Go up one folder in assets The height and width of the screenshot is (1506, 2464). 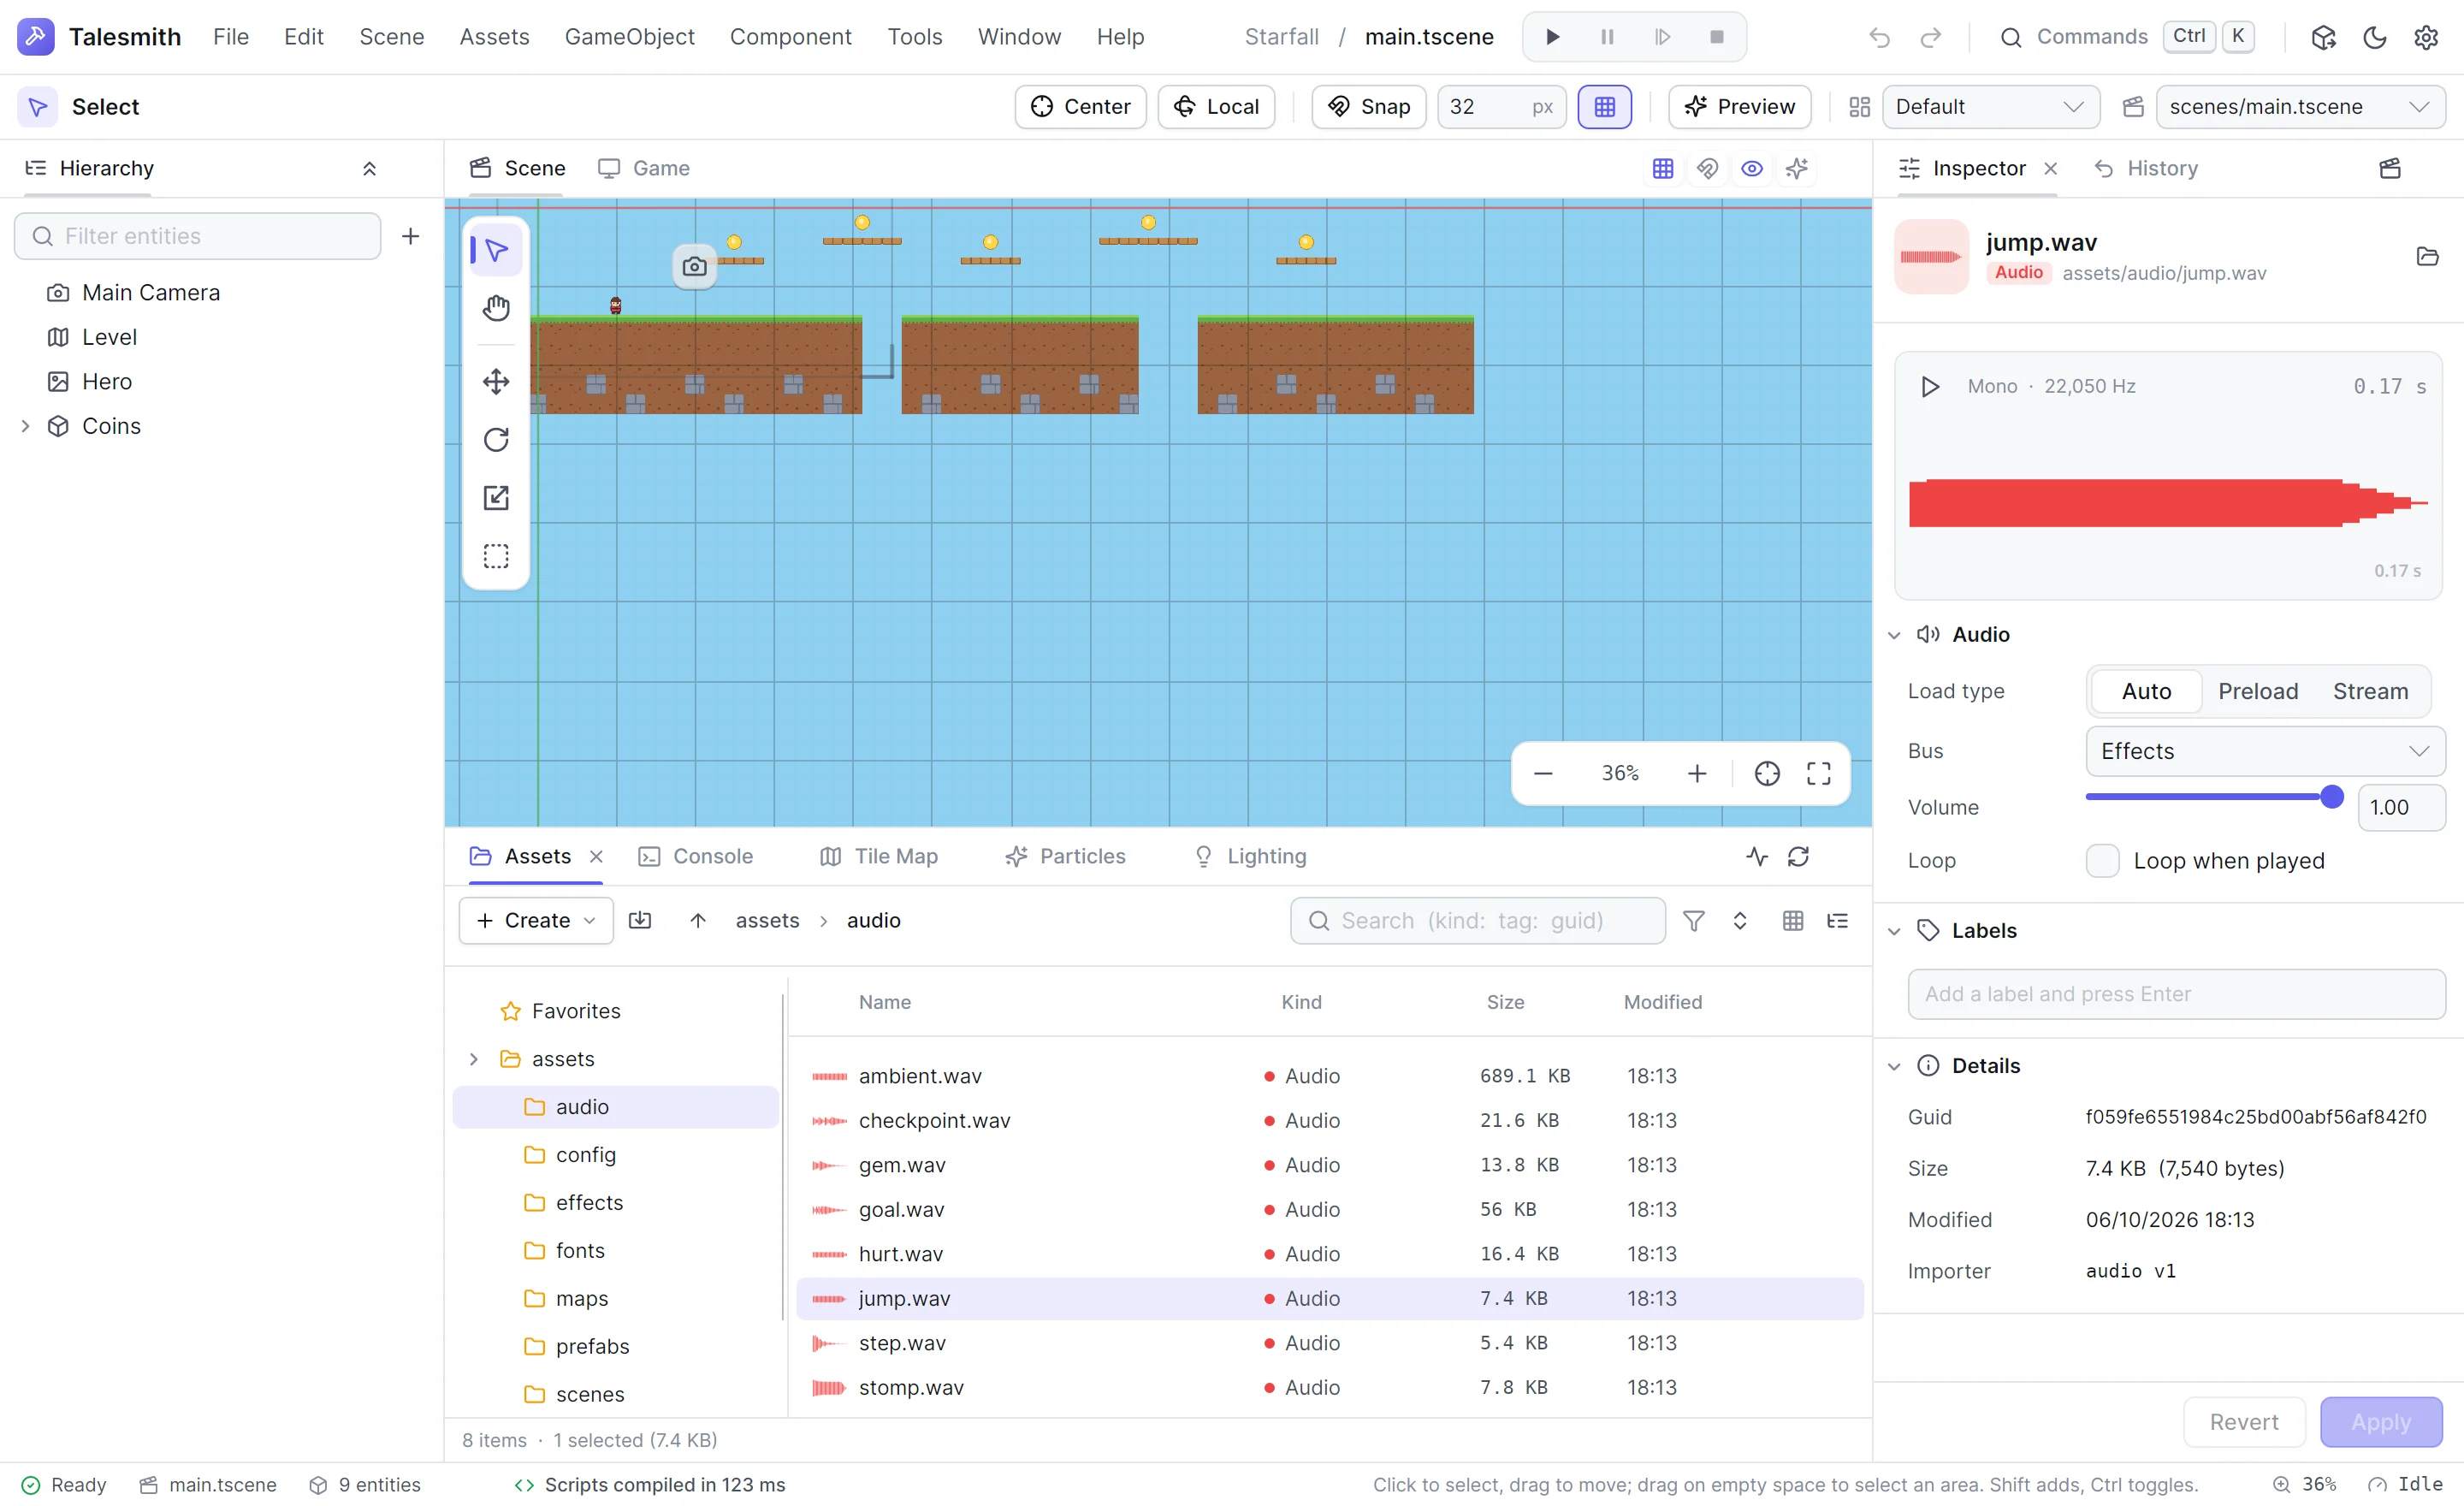coord(698,920)
